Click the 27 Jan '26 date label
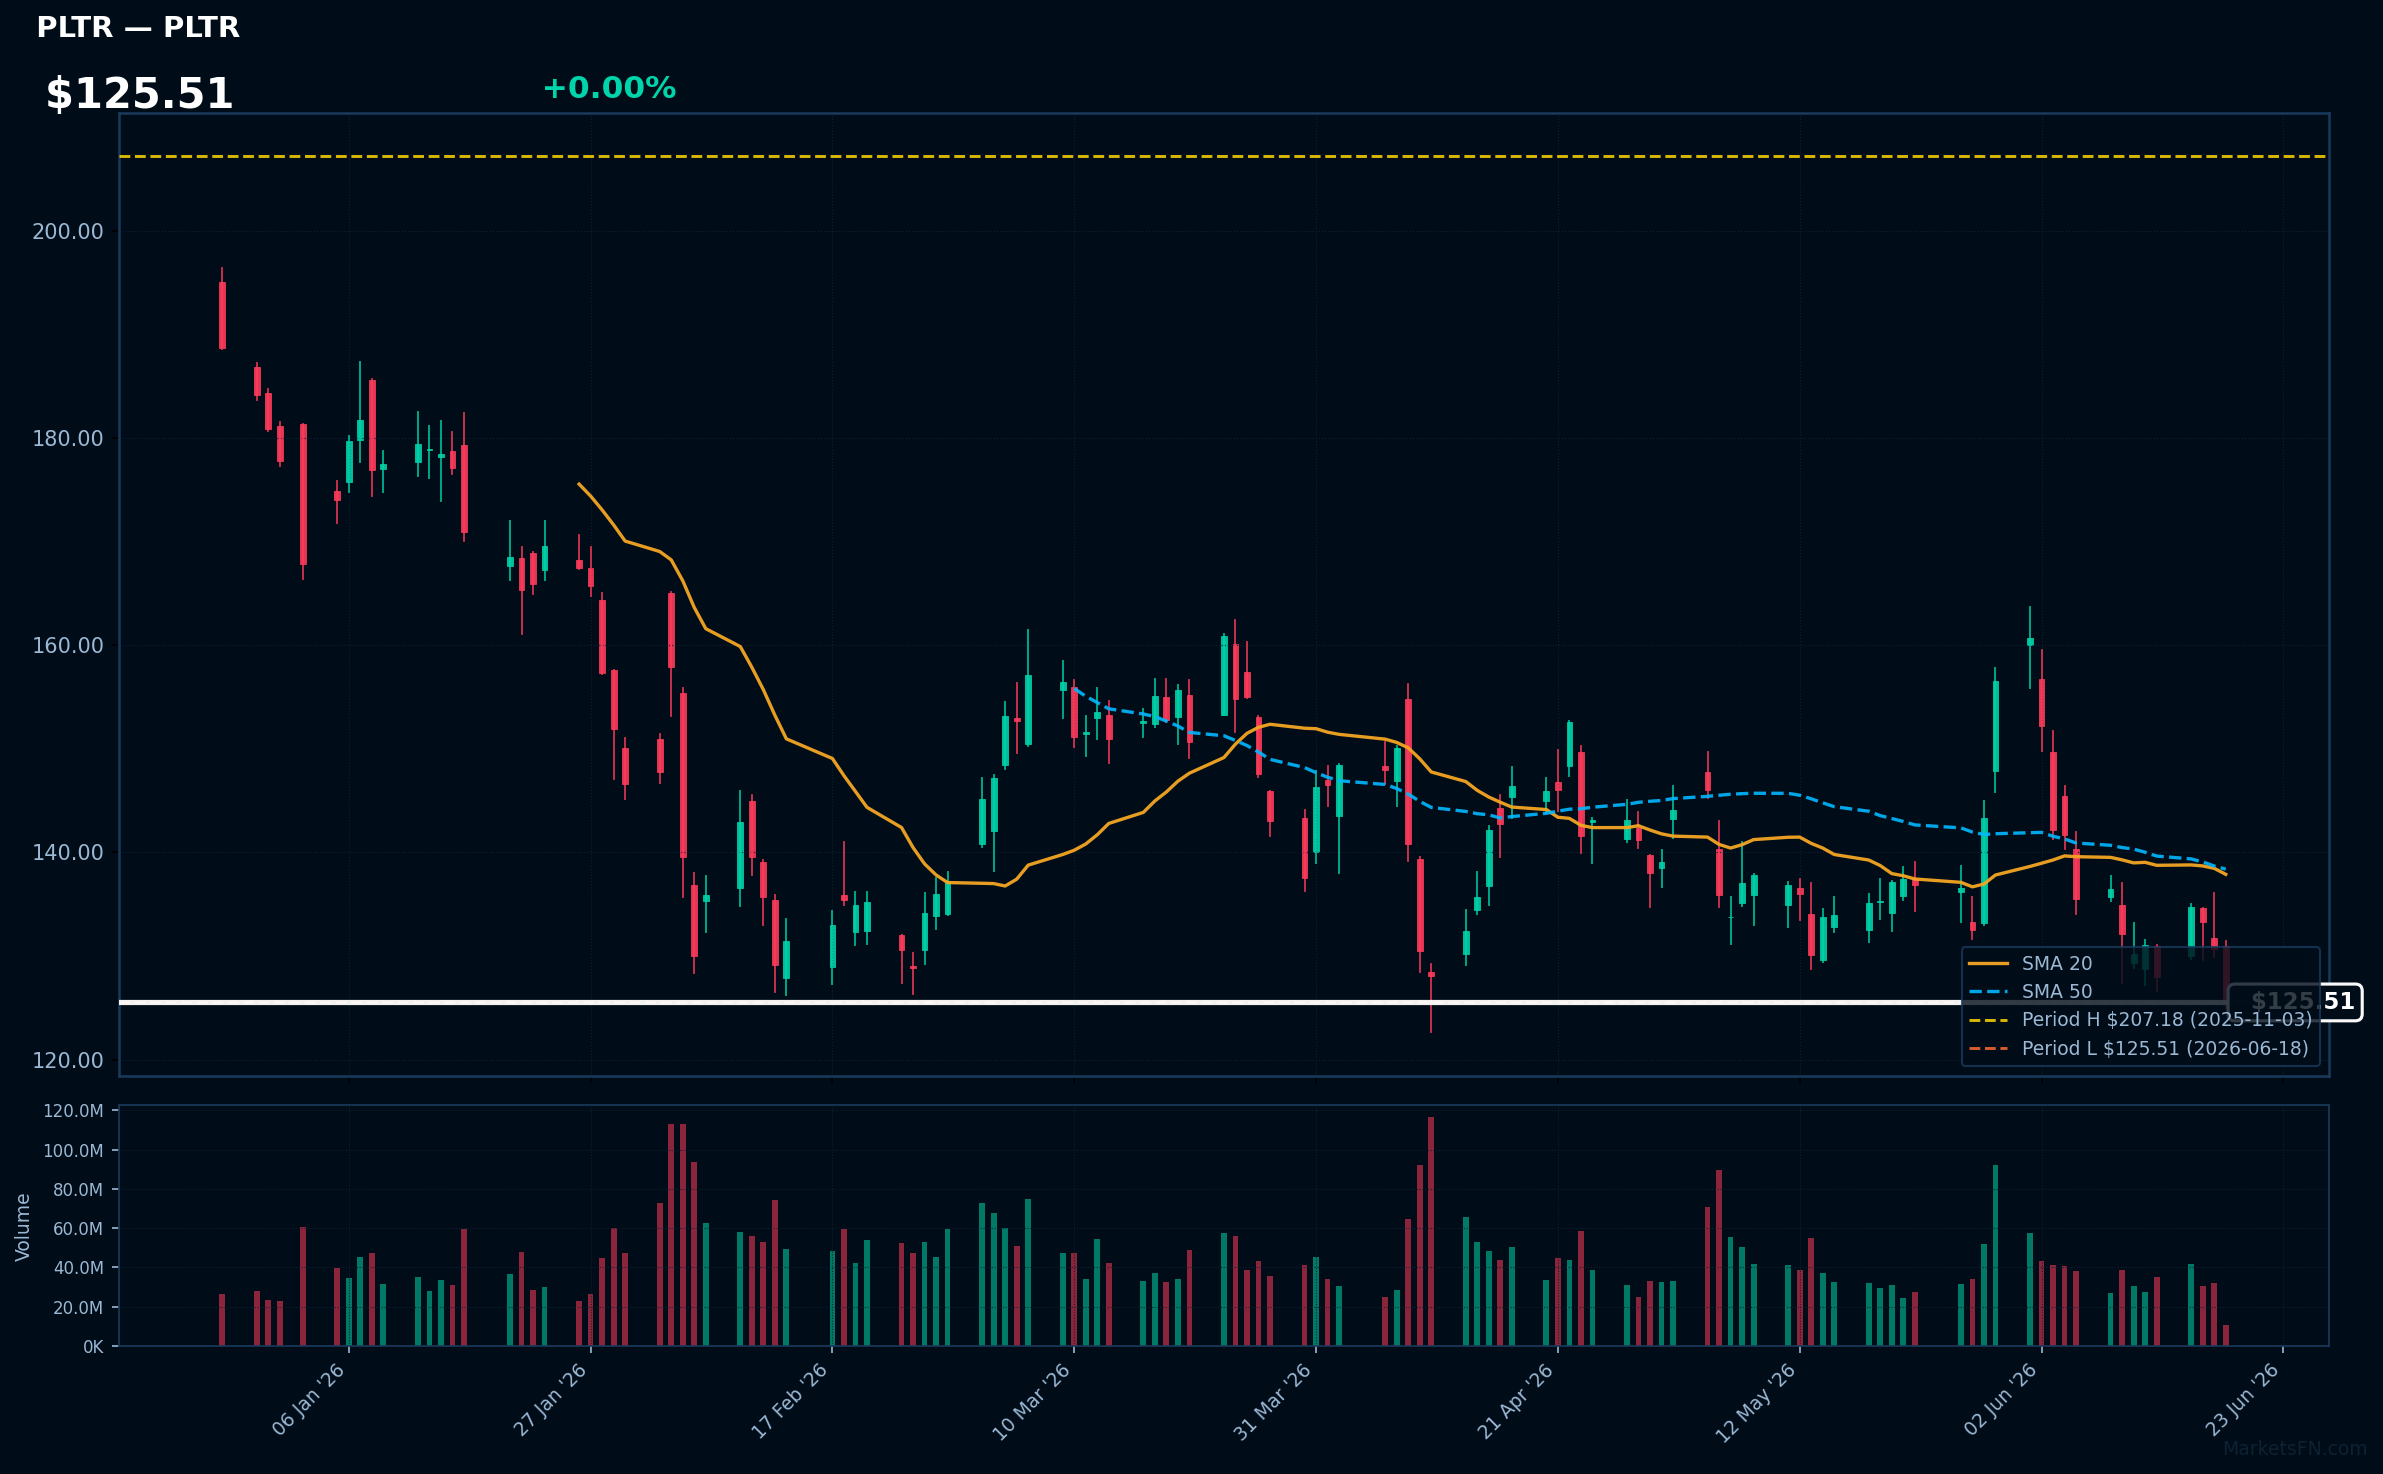 click(550, 1400)
